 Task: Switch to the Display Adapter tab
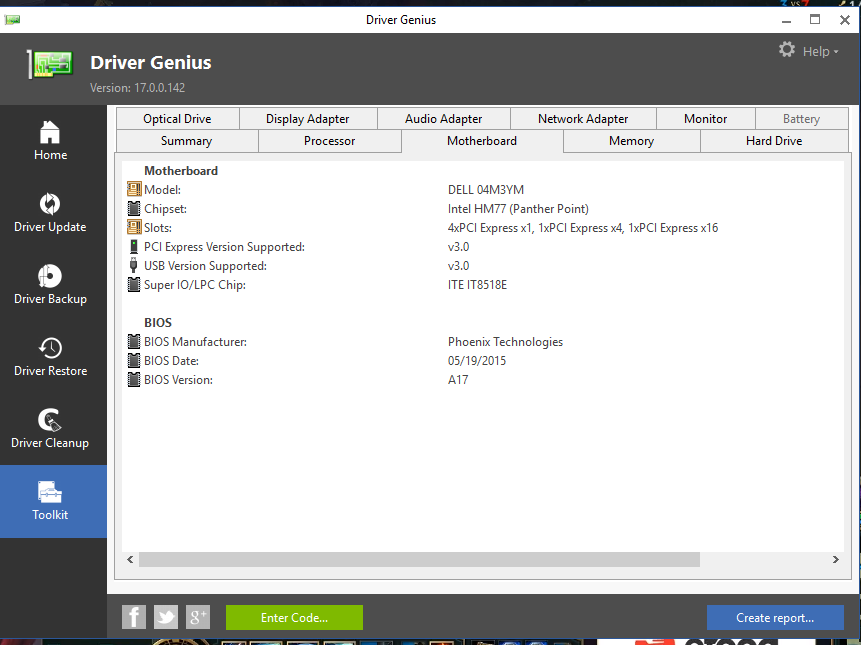(308, 119)
